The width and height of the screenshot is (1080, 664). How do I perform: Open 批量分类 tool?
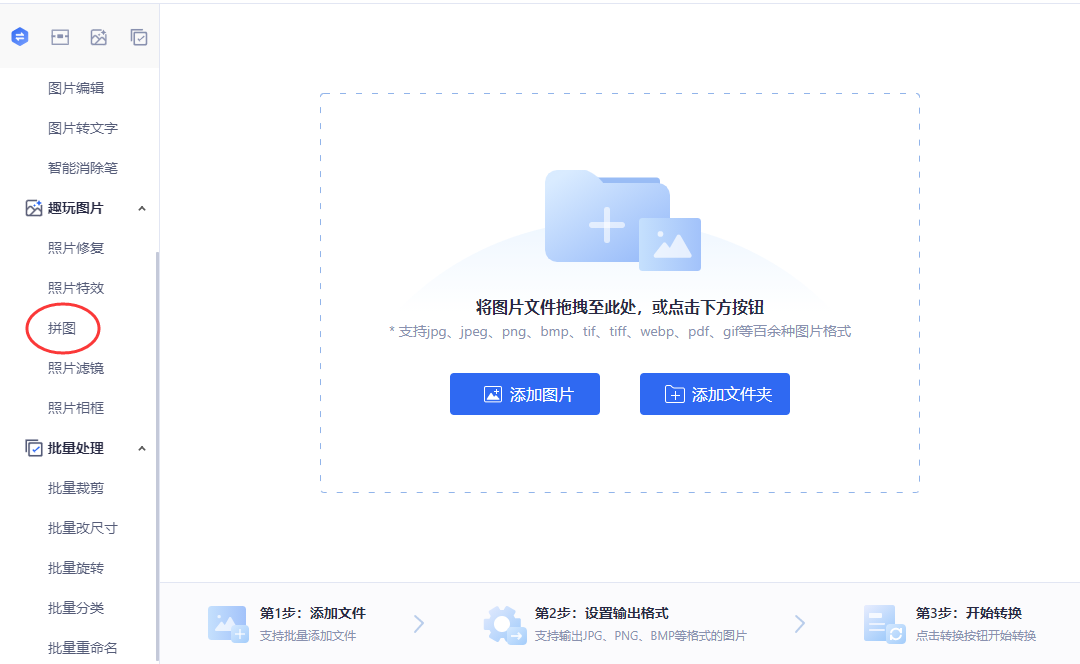coord(76,608)
